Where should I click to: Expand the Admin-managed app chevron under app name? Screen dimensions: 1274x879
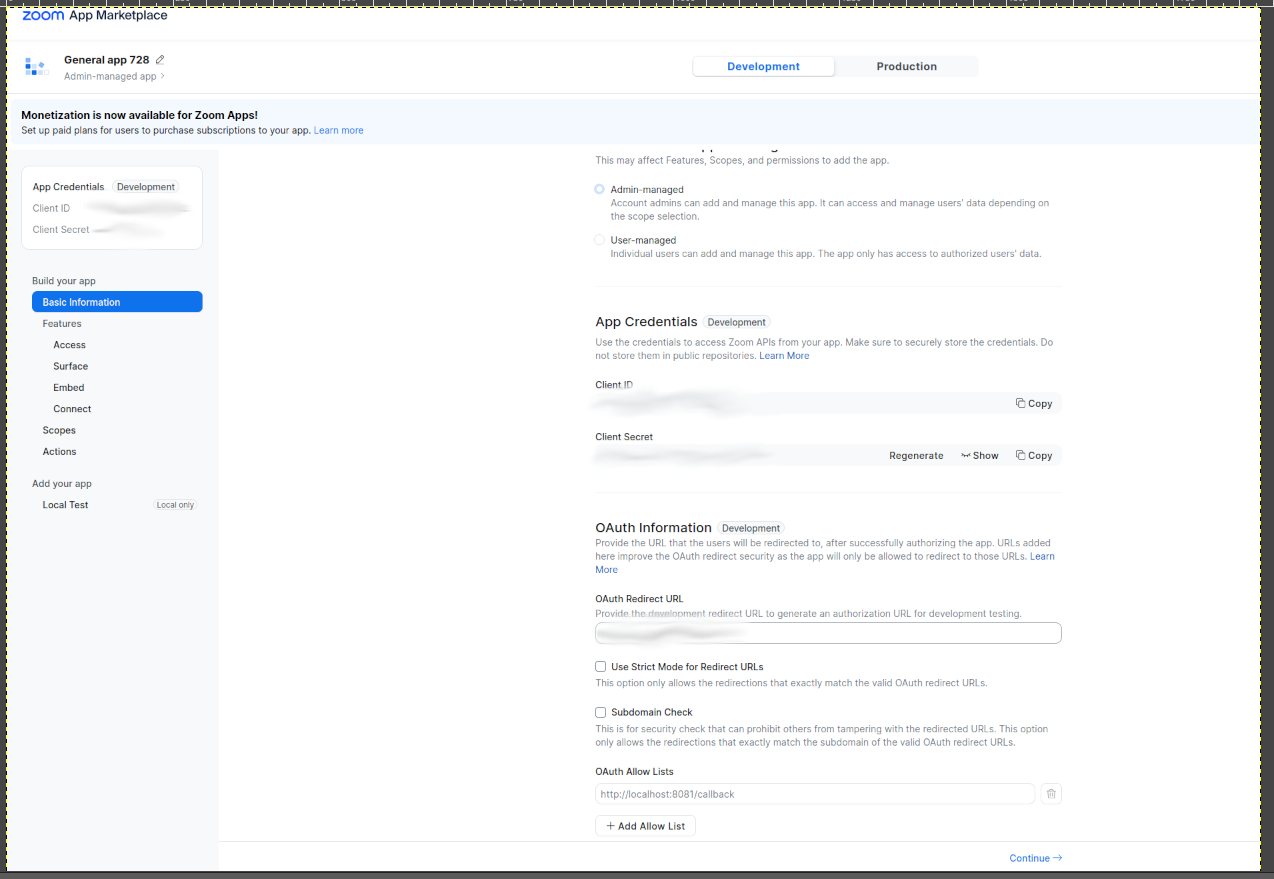163,76
